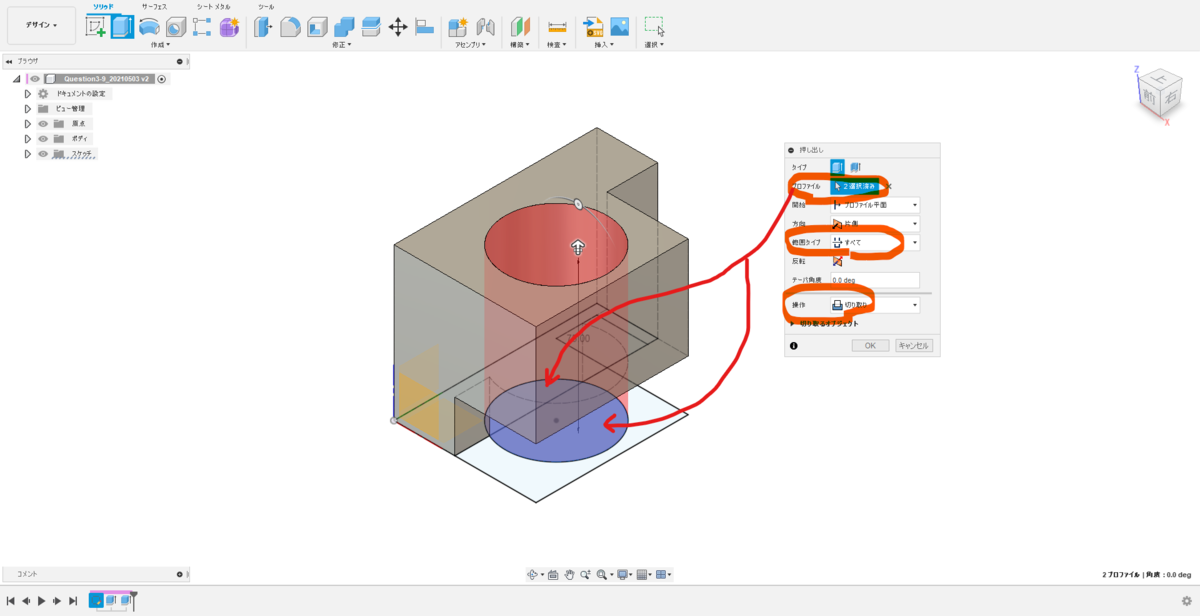Select the Fillet tool

[x=290, y=27]
